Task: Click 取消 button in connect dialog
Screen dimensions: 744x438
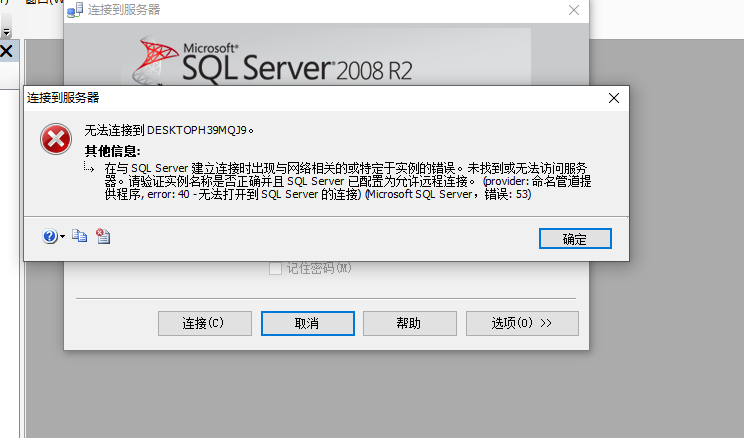Action: click(307, 324)
